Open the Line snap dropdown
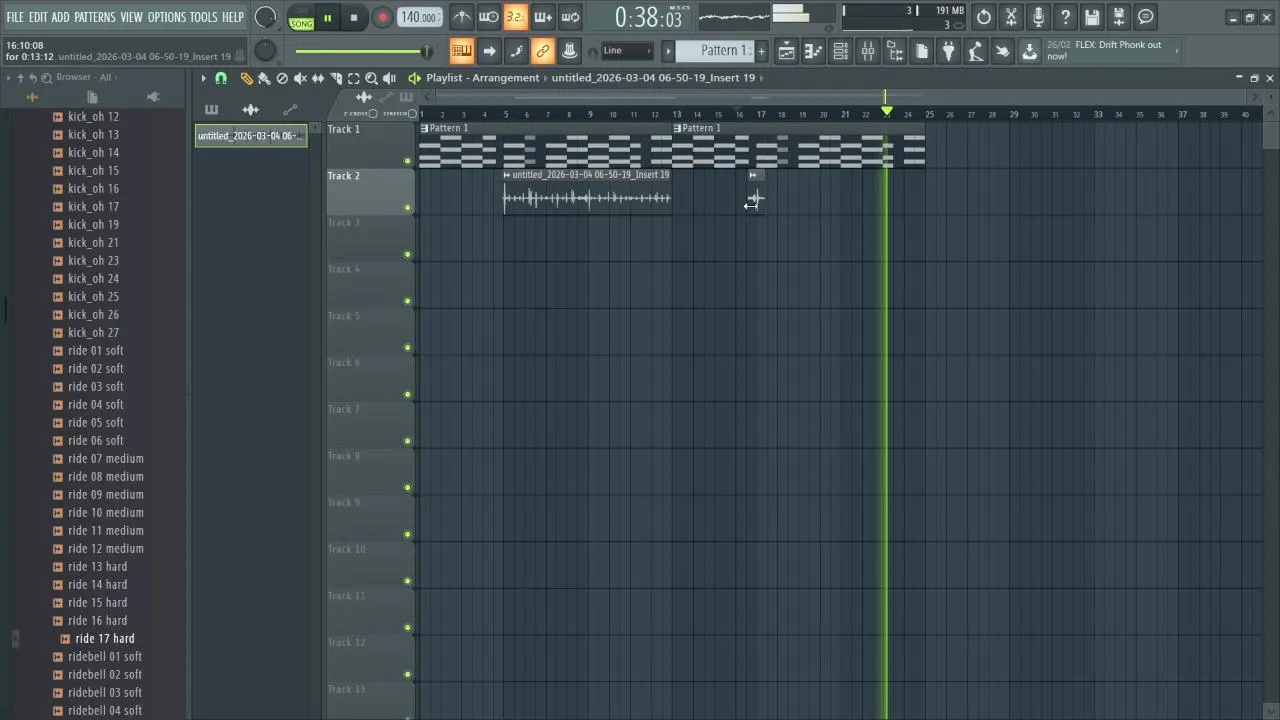The width and height of the screenshot is (1280, 720). click(x=627, y=51)
